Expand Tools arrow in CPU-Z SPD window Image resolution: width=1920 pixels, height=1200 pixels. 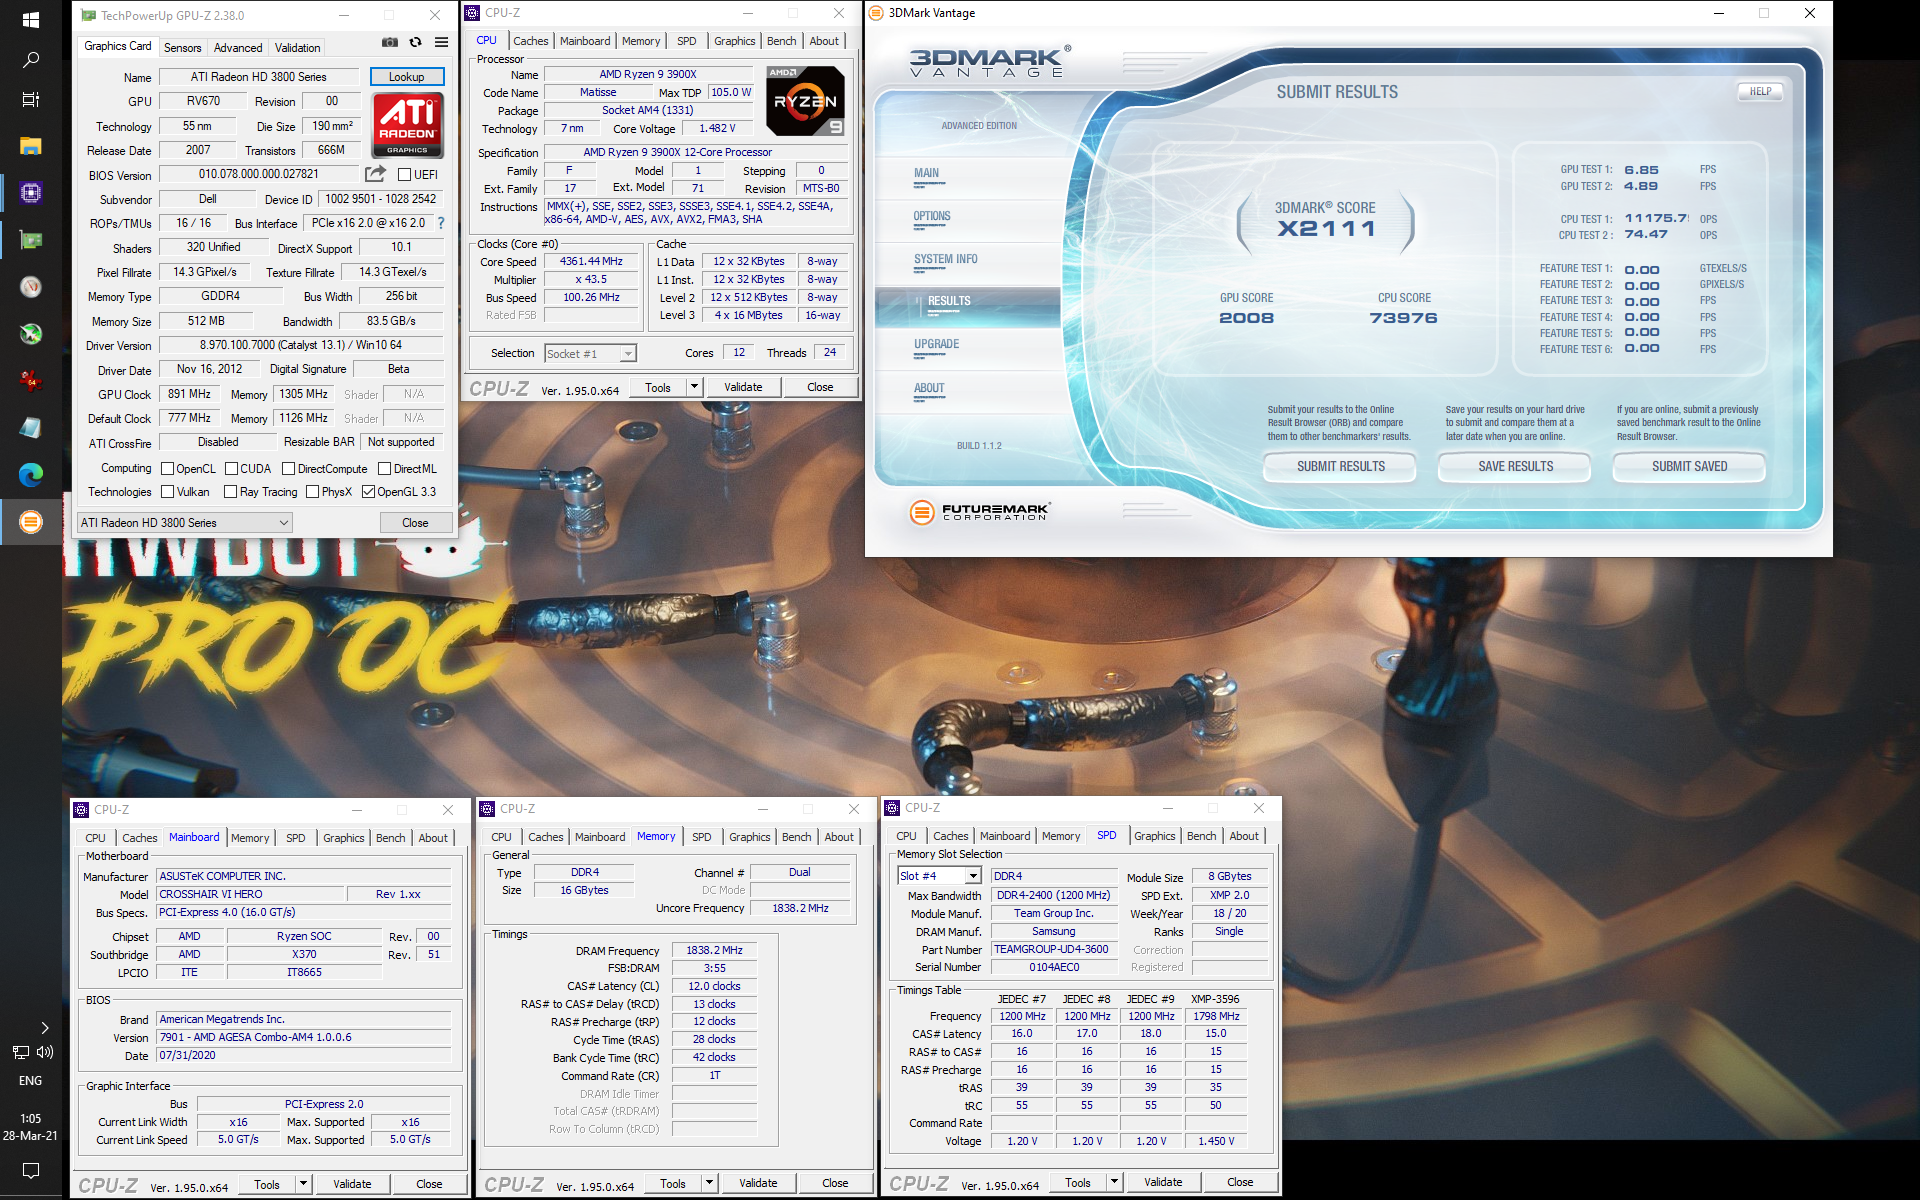coord(1114,1182)
